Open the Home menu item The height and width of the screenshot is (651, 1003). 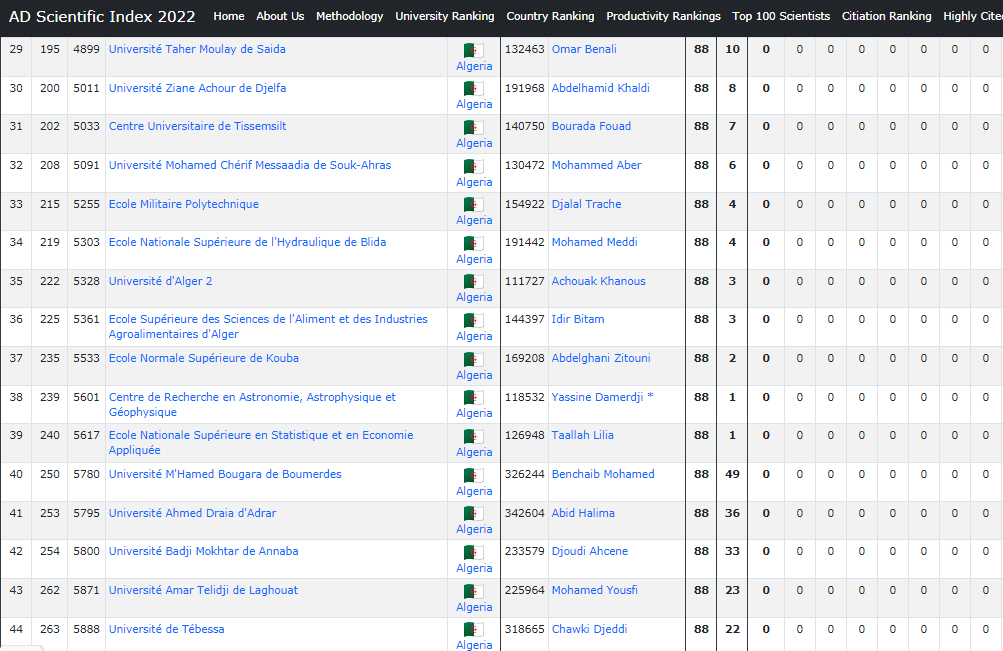tap(228, 16)
